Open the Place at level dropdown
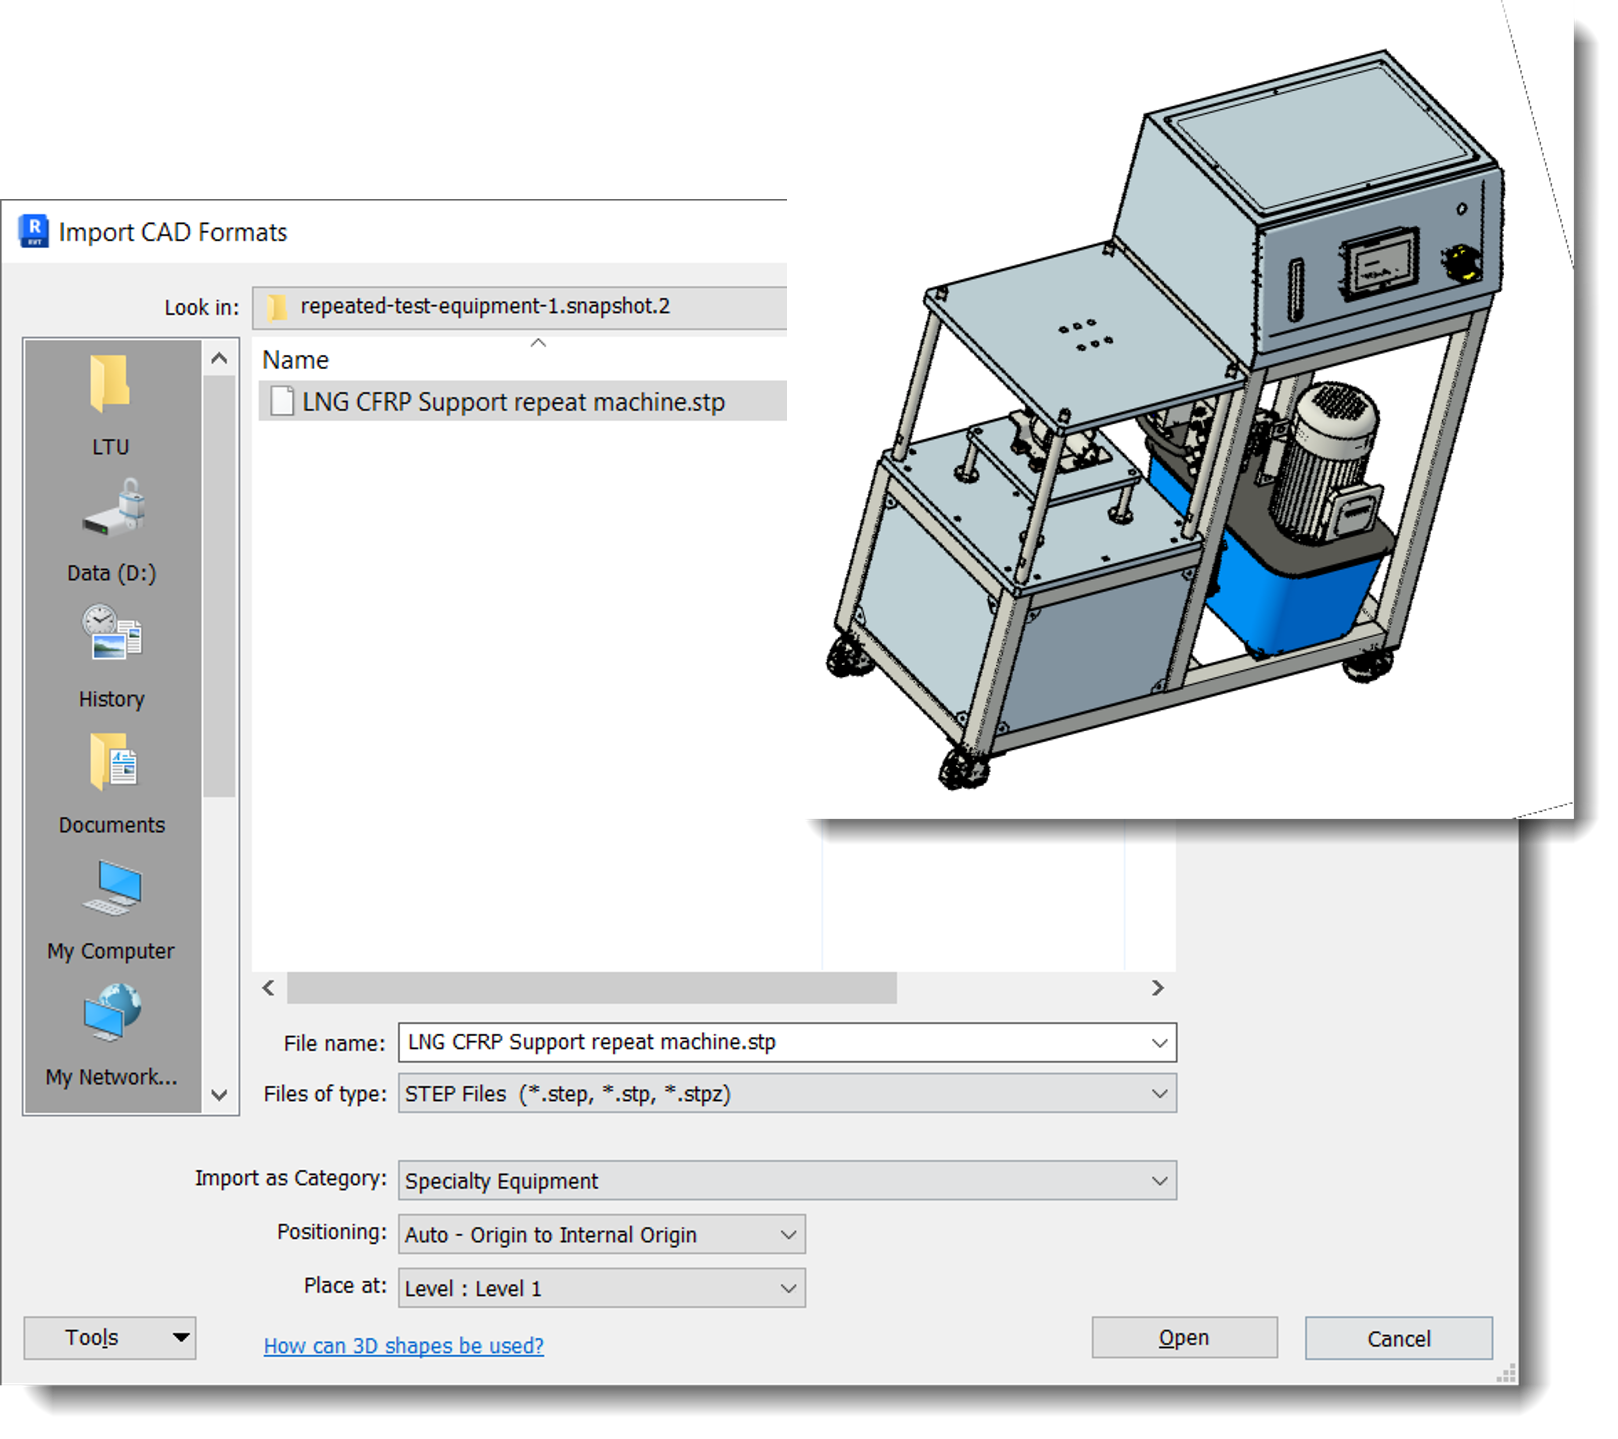Screen dimensions: 1618x1439 [601, 1289]
